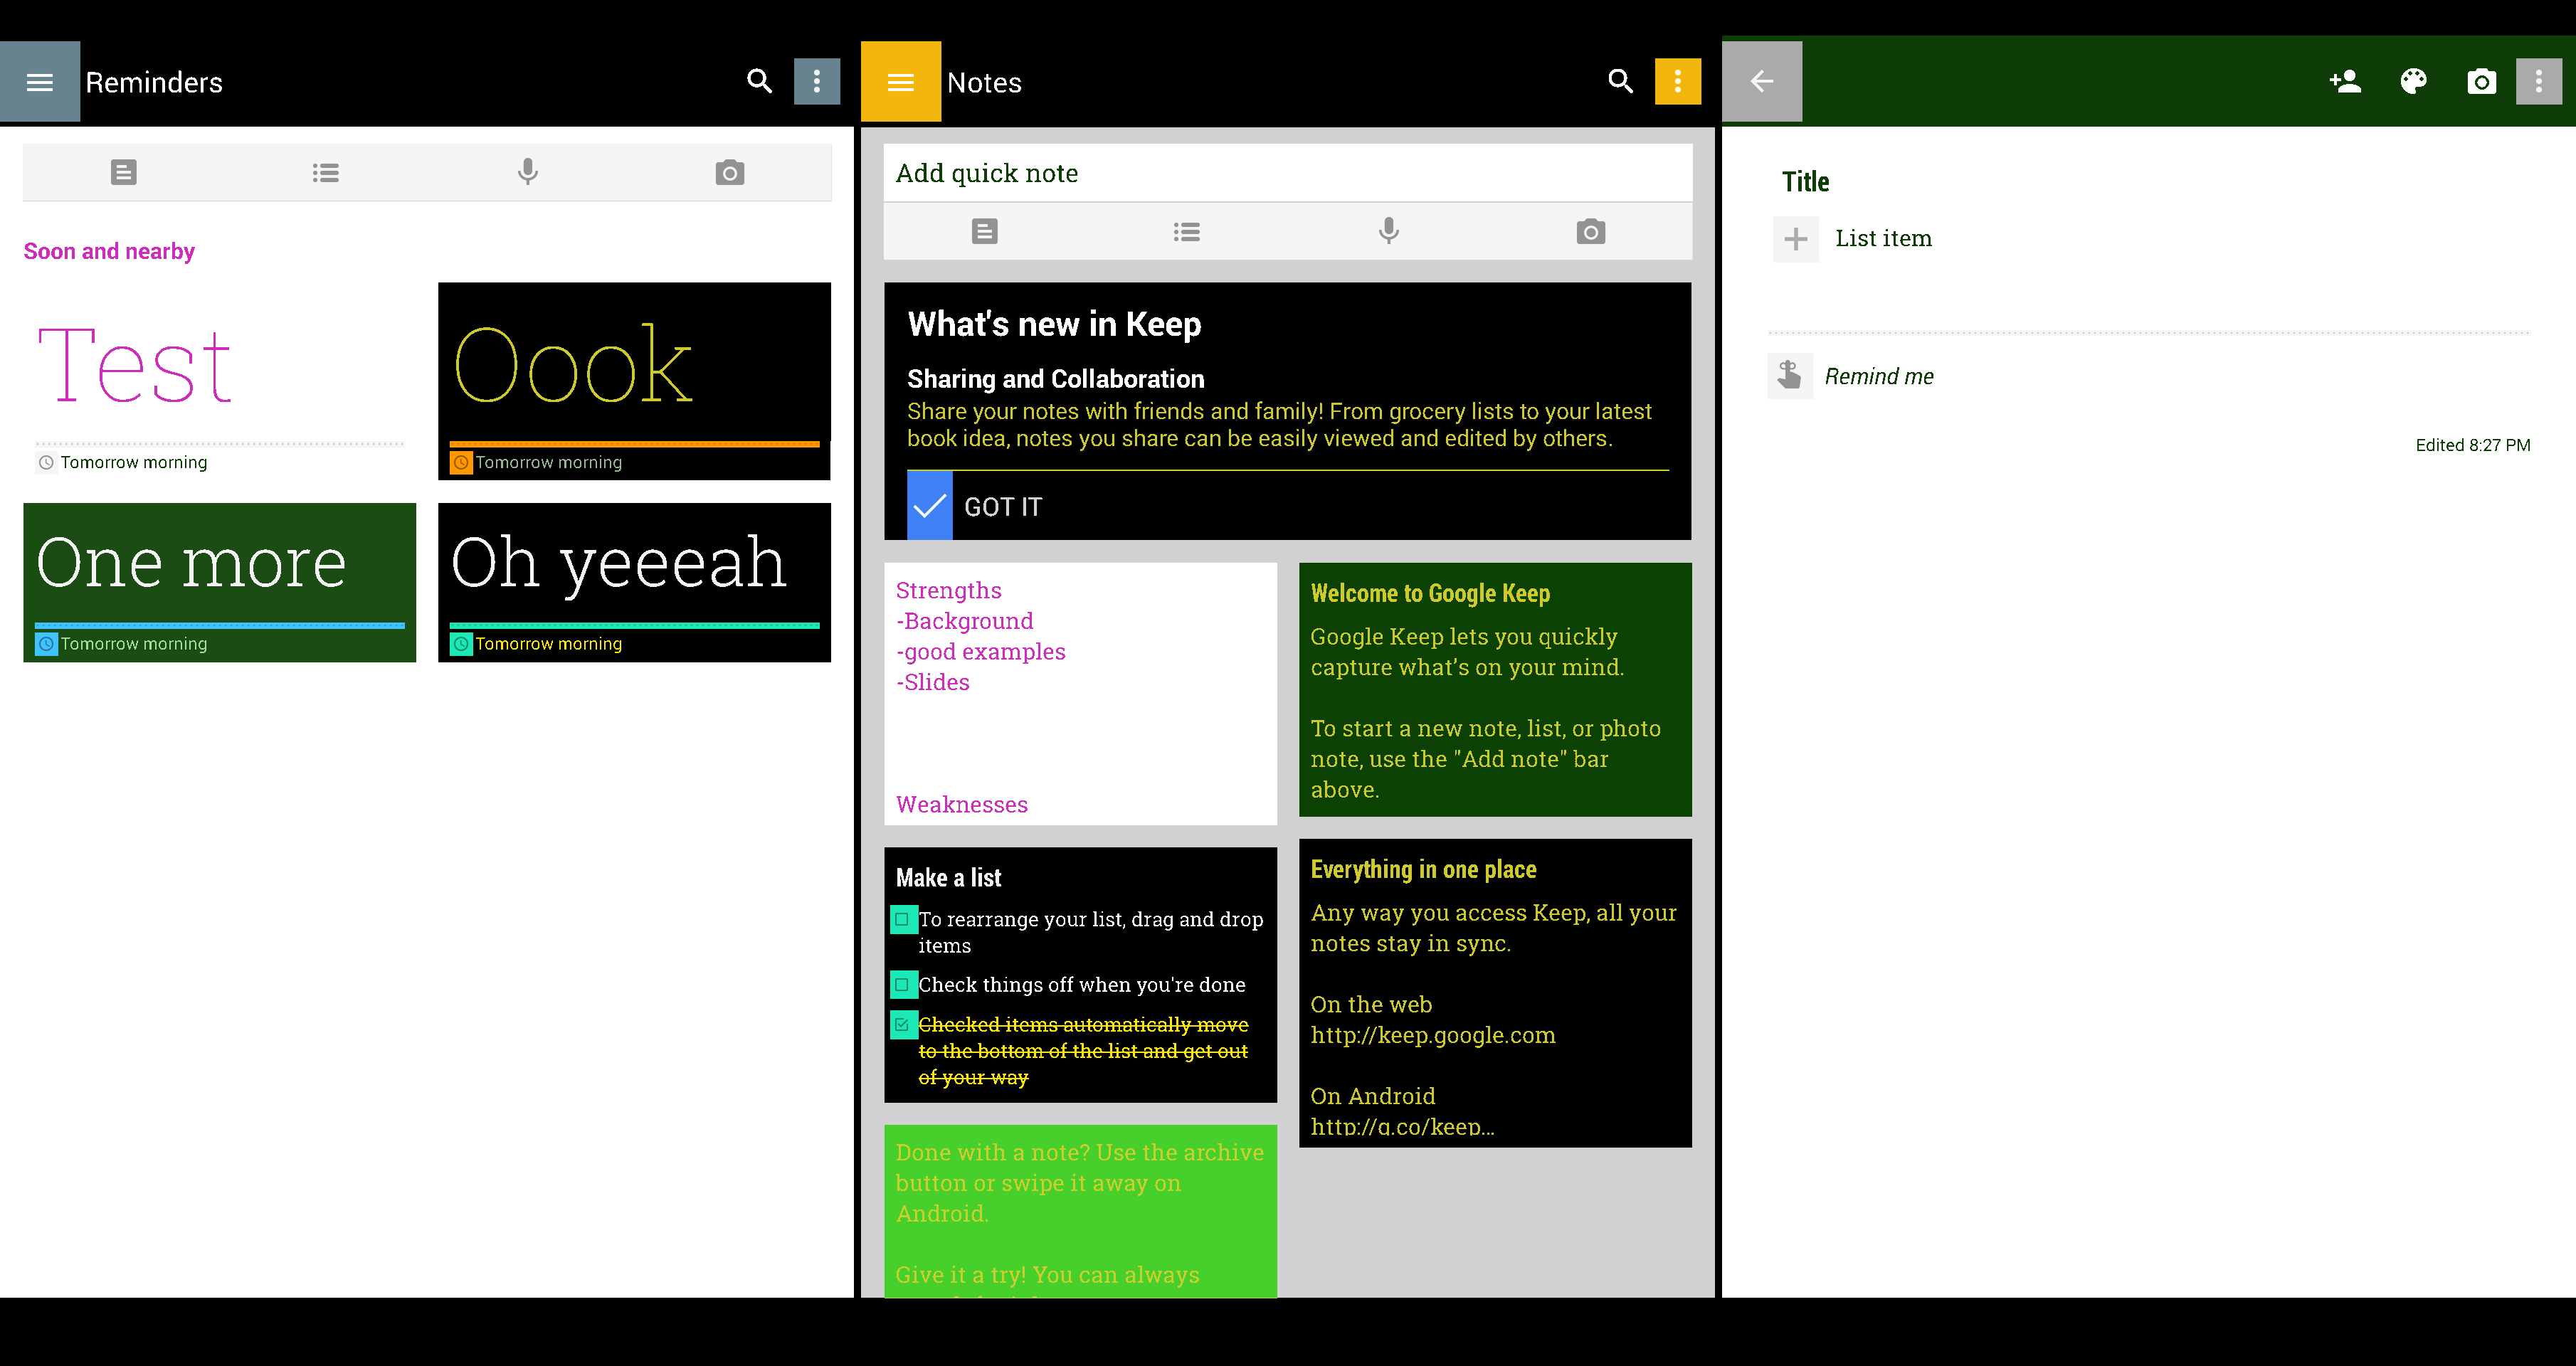The image size is (2576, 1366).
Task: Open the One more reminder note
Action: click(x=219, y=582)
